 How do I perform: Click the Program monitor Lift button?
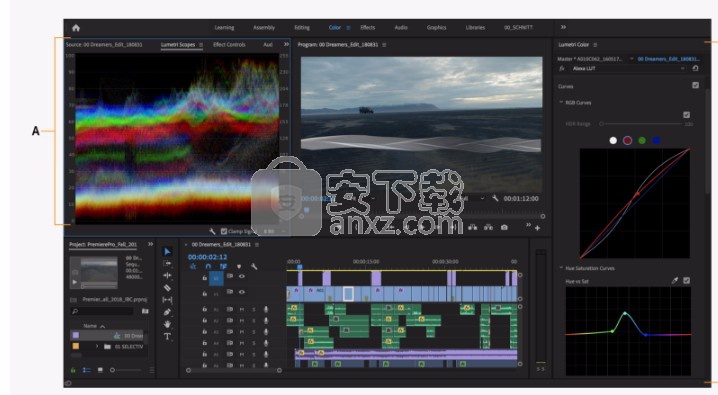(473, 227)
